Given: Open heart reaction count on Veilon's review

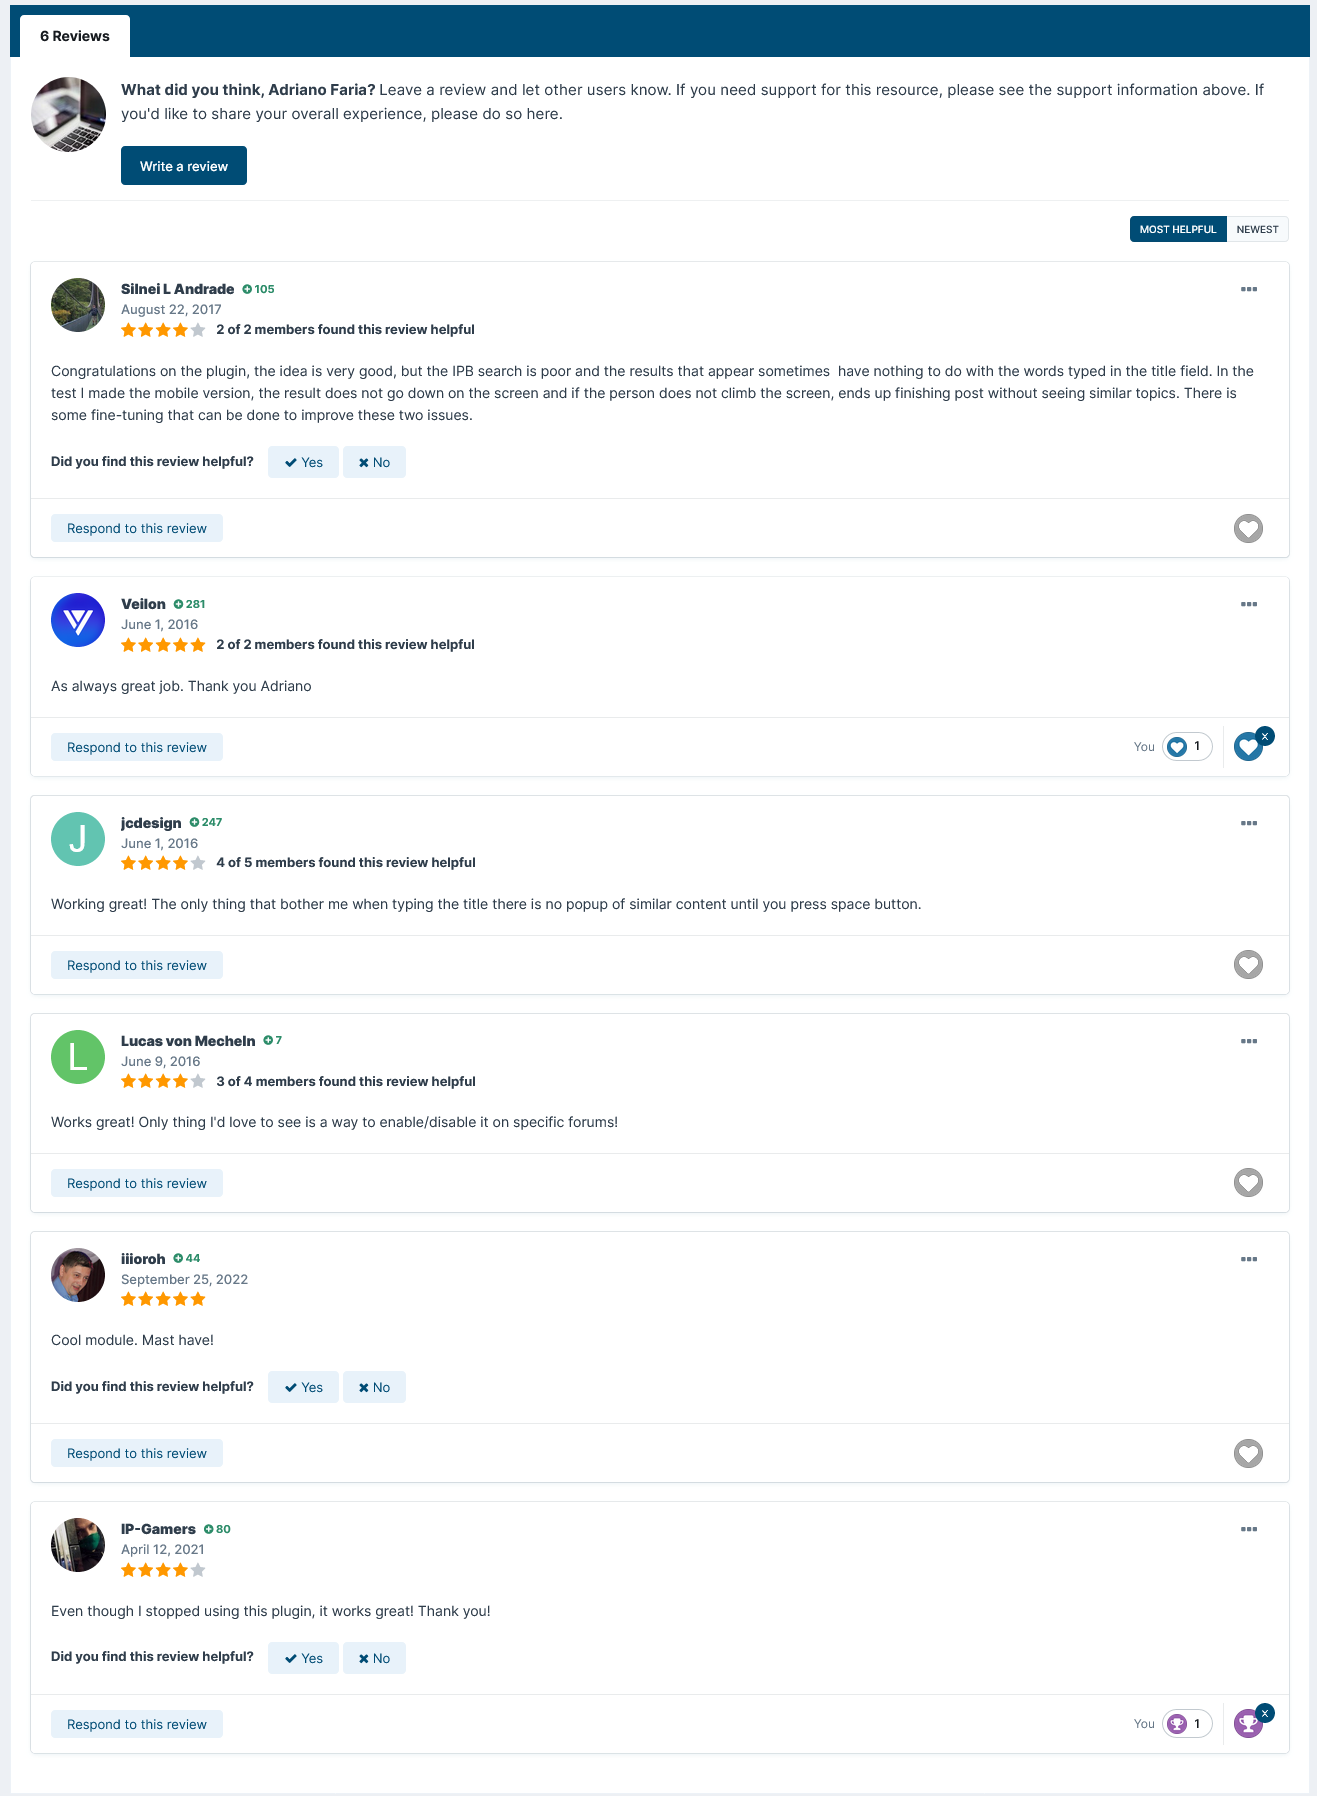Looking at the screenshot, I should (1187, 746).
